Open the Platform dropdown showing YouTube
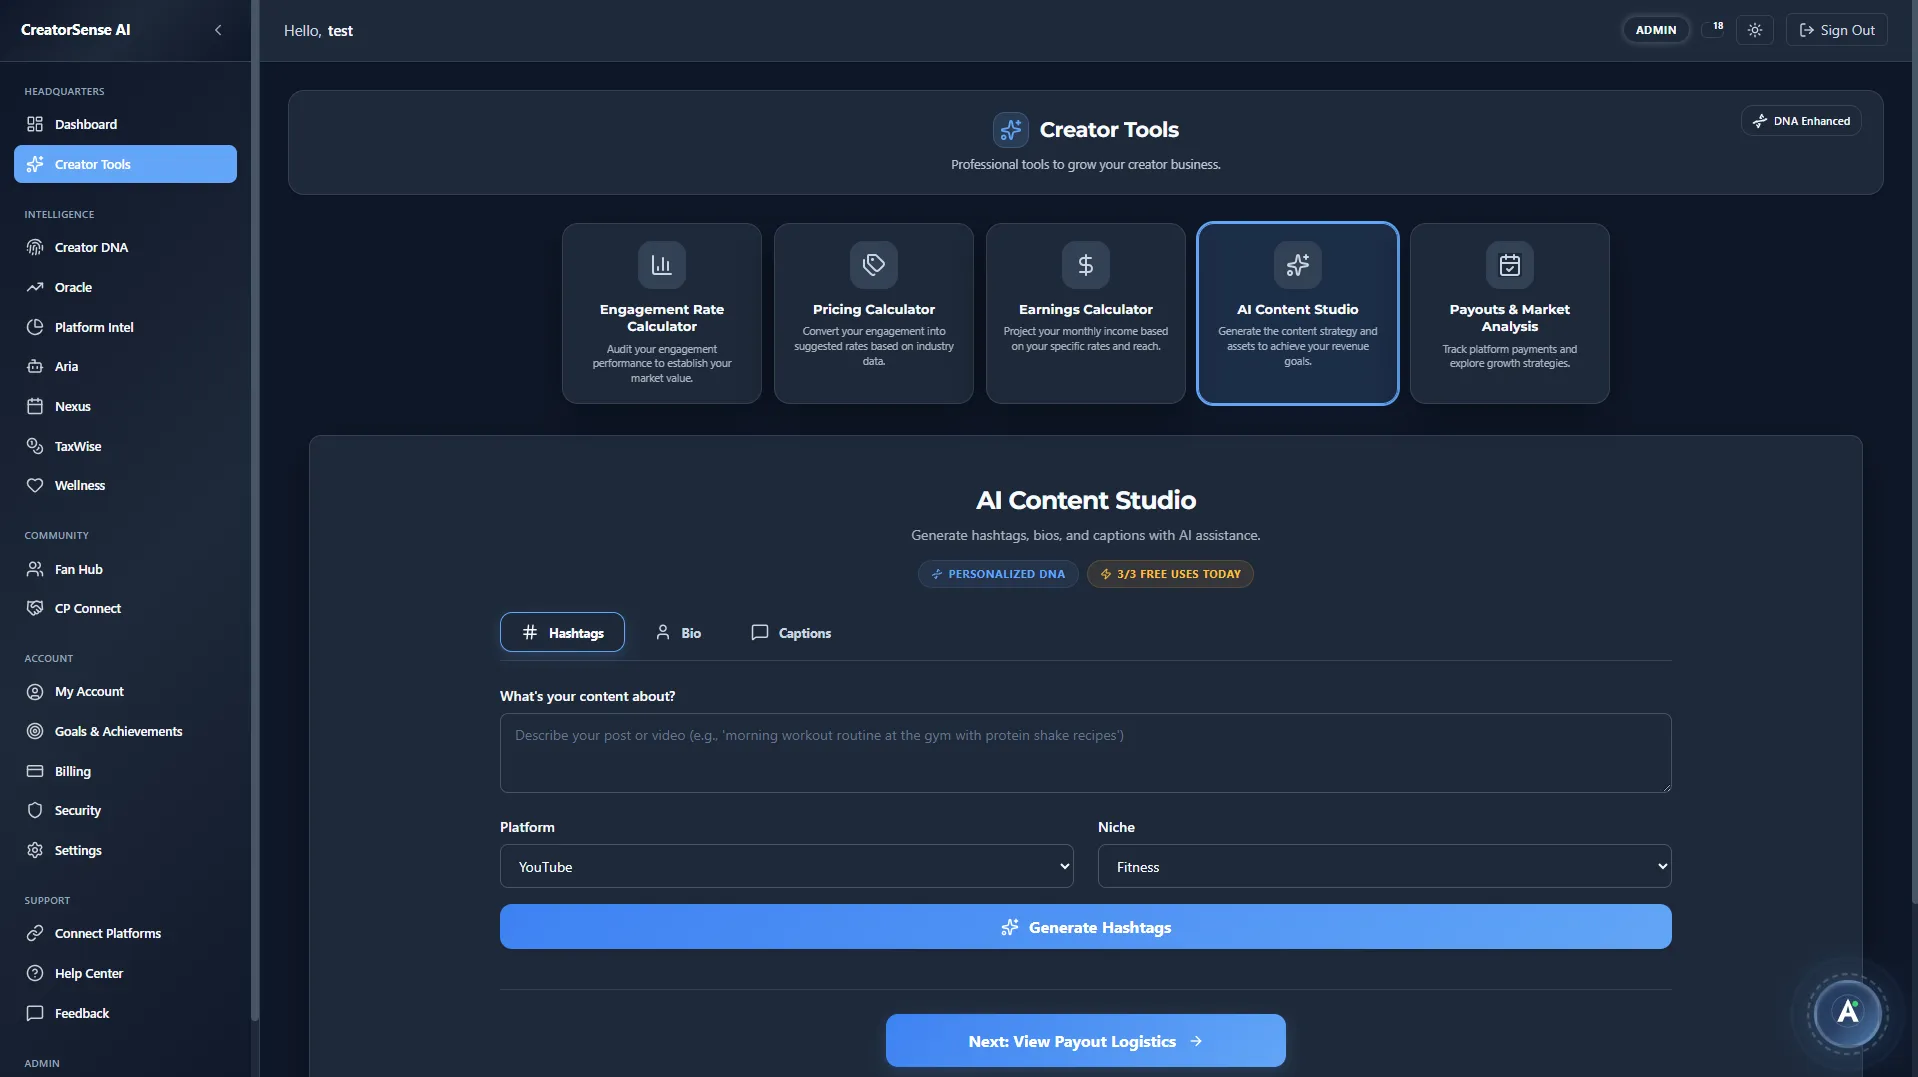1918x1077 pixels. click(786, 866)
